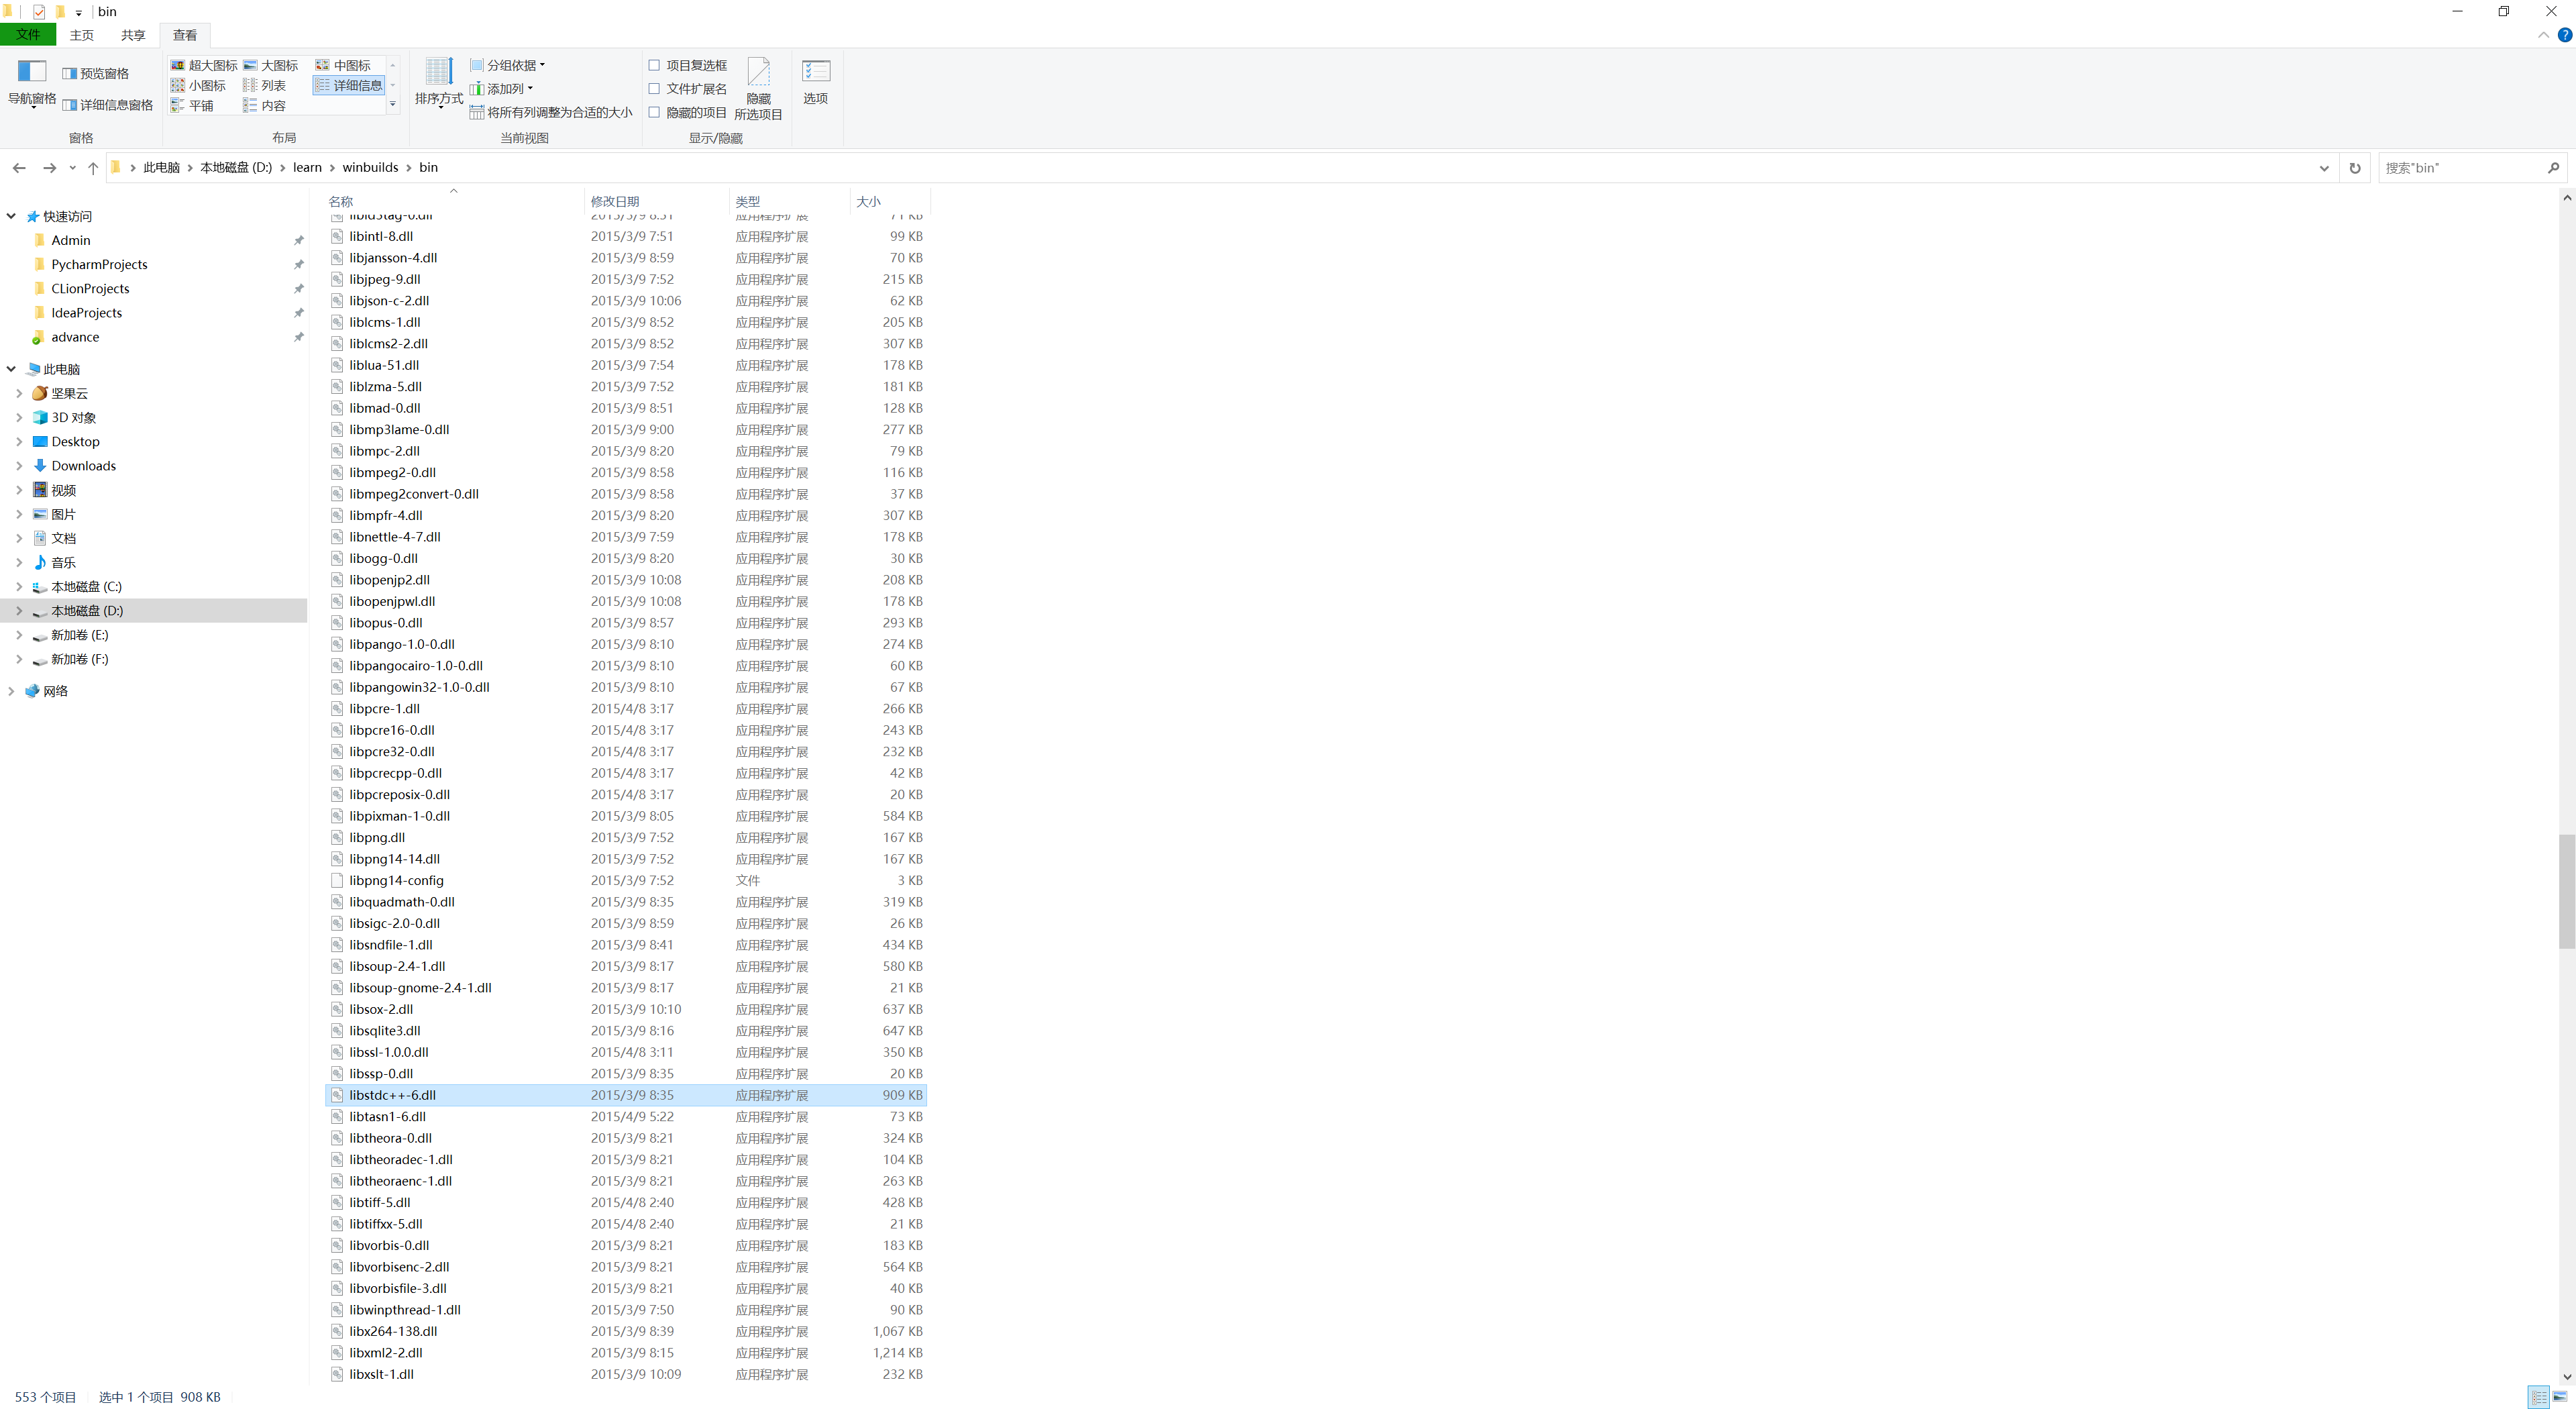This screenshot has height=1409, width=2576.
Task: Switch to large icons layout
Action: pos(271,65)
